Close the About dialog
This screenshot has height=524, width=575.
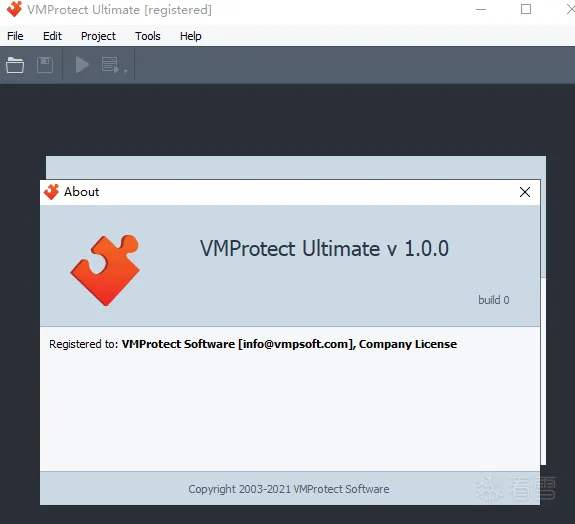pyautogui.click(x=525, y=192)
